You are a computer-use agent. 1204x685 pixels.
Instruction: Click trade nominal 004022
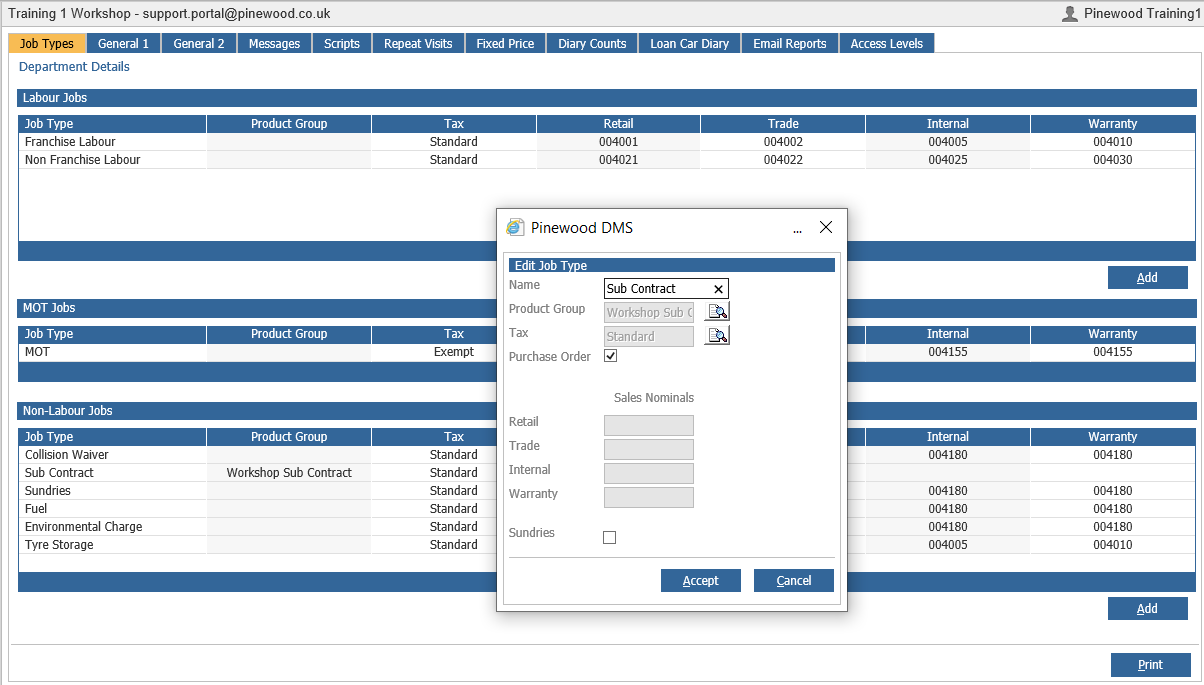click(783, 160)
